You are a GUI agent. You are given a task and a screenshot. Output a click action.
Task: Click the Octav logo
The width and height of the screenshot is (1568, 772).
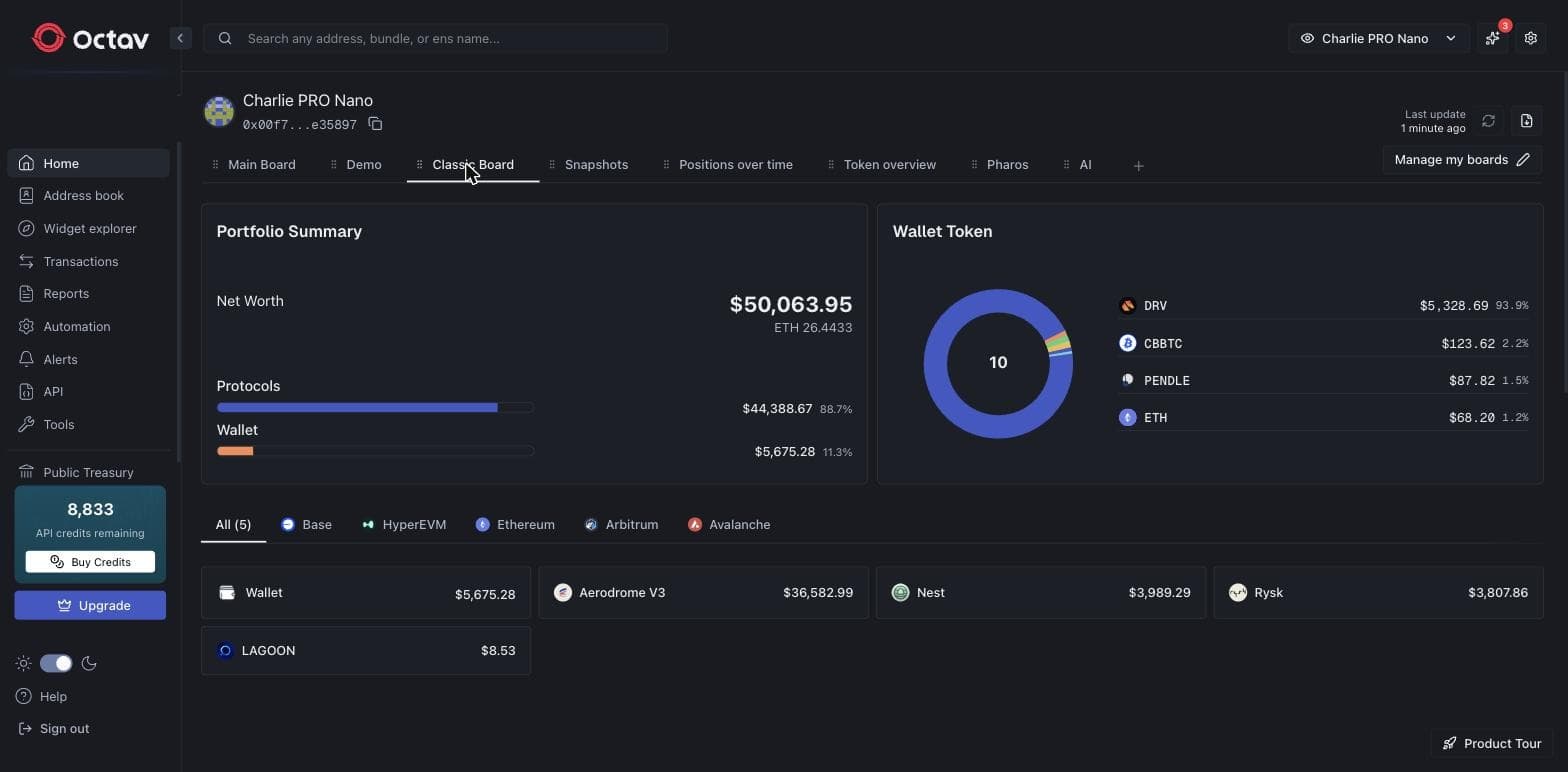click(x=90, y=38)
